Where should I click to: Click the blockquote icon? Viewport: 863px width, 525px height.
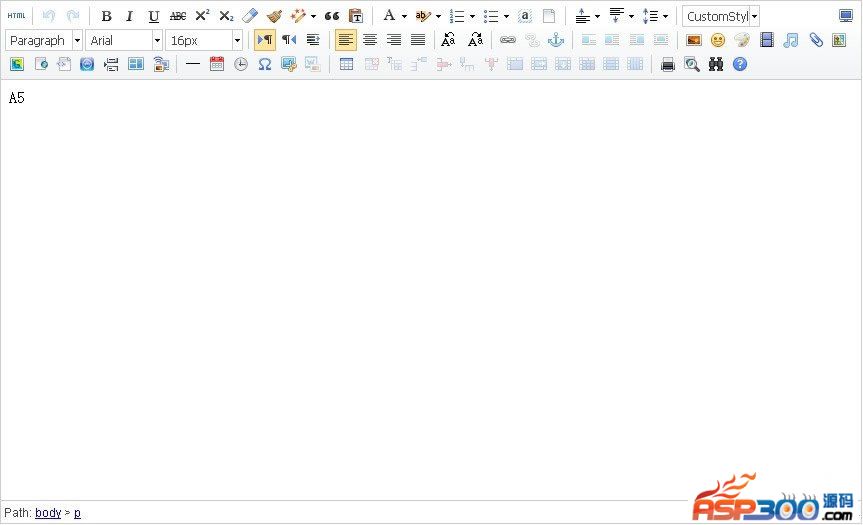coord(332,16)
